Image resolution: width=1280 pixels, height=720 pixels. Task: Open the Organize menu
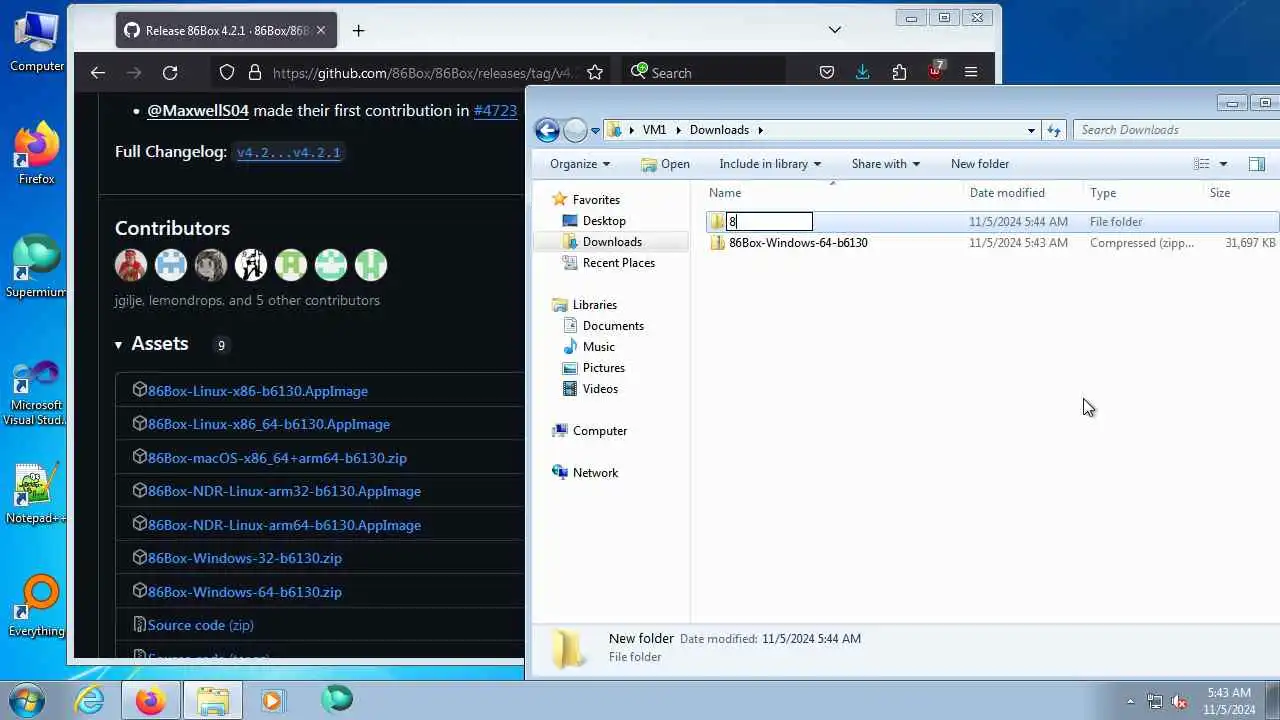(580, 164)
